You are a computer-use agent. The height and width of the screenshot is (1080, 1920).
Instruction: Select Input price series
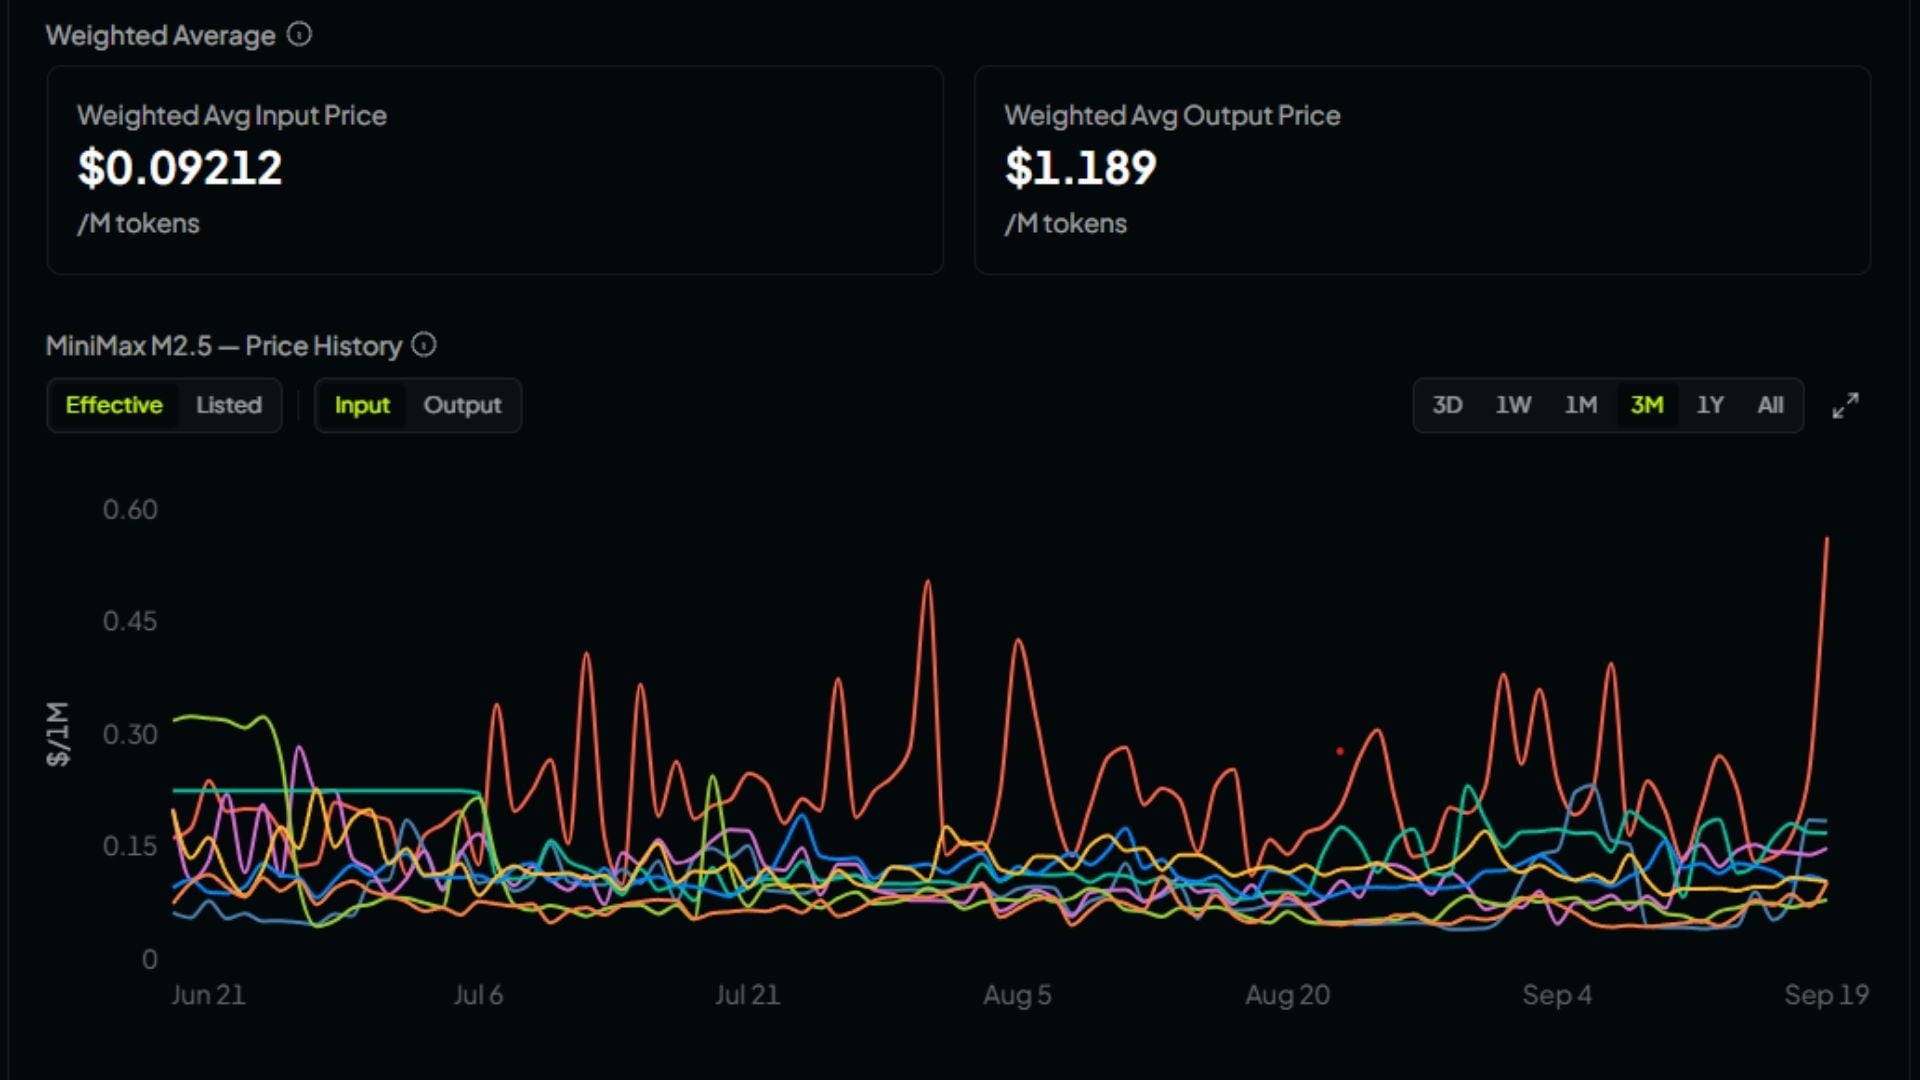click(362, 405)
